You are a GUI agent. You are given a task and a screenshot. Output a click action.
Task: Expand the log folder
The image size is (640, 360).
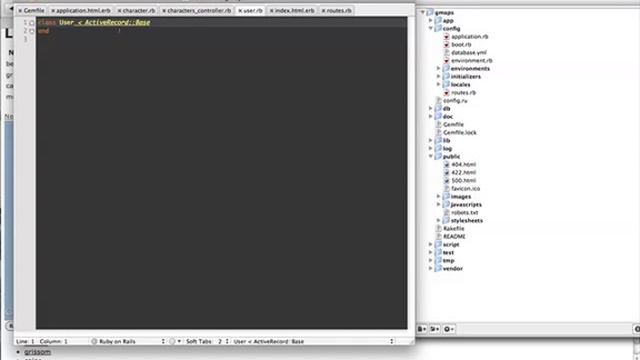pos(431,149)
